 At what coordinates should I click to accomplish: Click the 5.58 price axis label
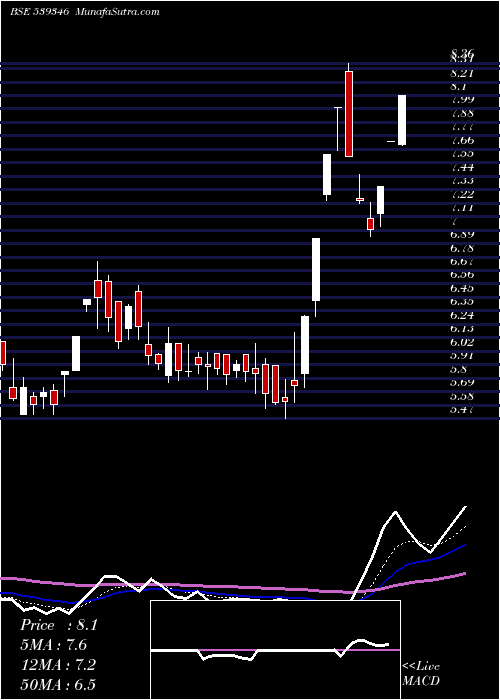[x=462, y=396]
